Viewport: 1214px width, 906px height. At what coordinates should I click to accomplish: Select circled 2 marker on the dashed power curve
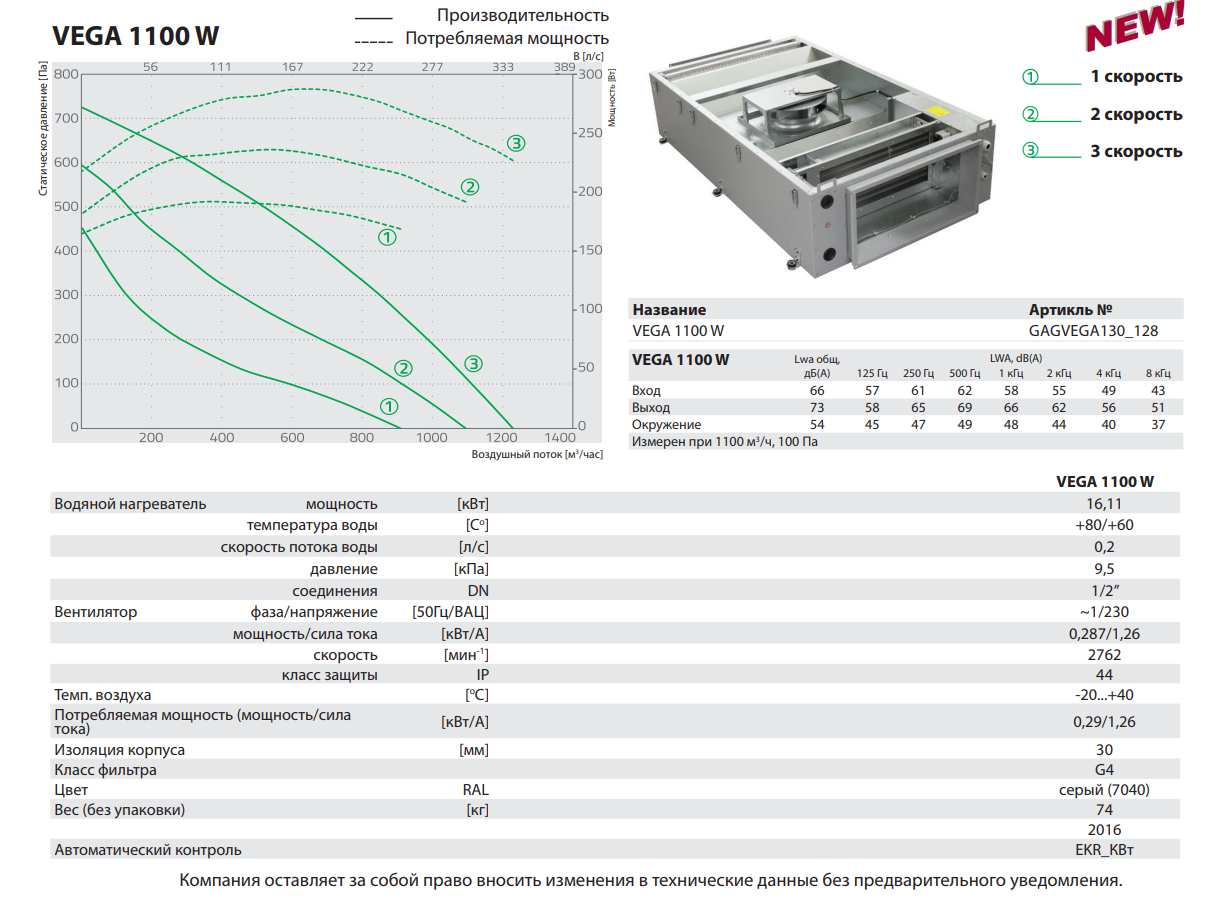coord(470,187)
